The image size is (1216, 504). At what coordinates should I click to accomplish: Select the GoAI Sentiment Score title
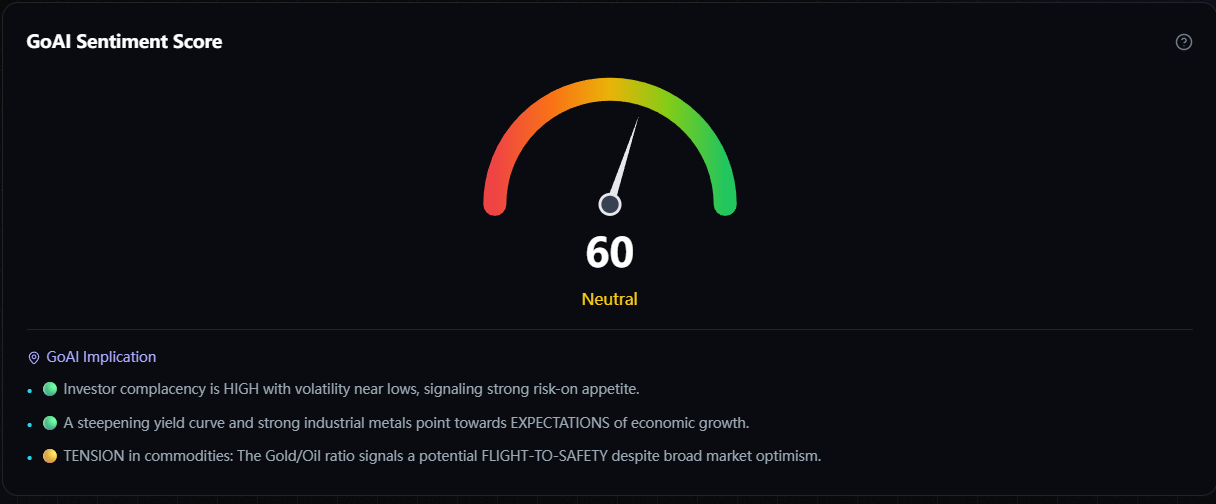[124, 42]
